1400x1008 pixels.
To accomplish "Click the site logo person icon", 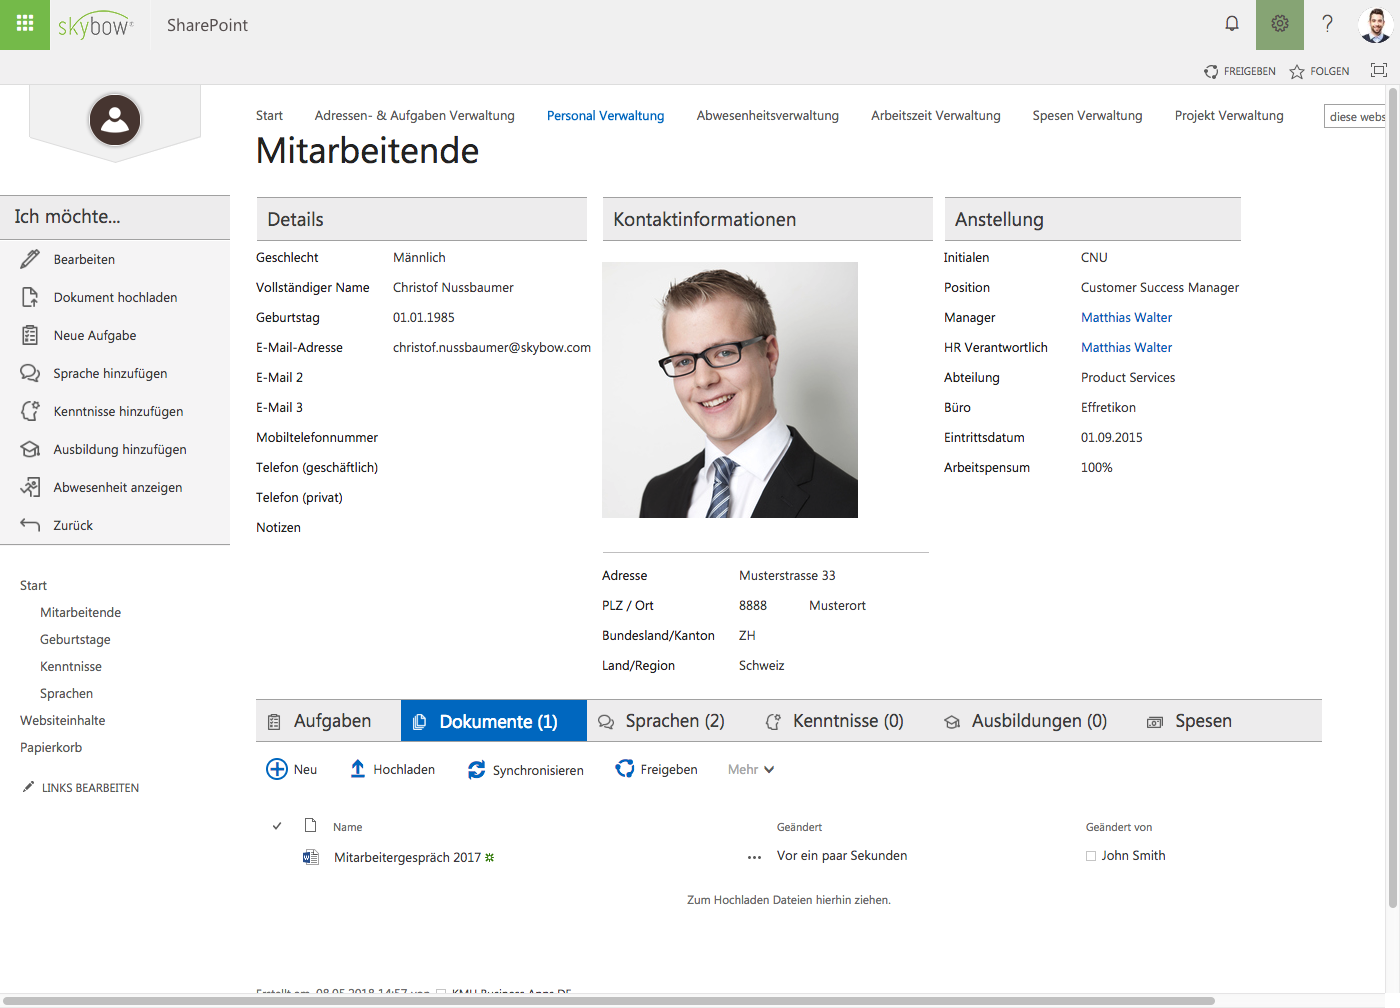I will [115, 120].
